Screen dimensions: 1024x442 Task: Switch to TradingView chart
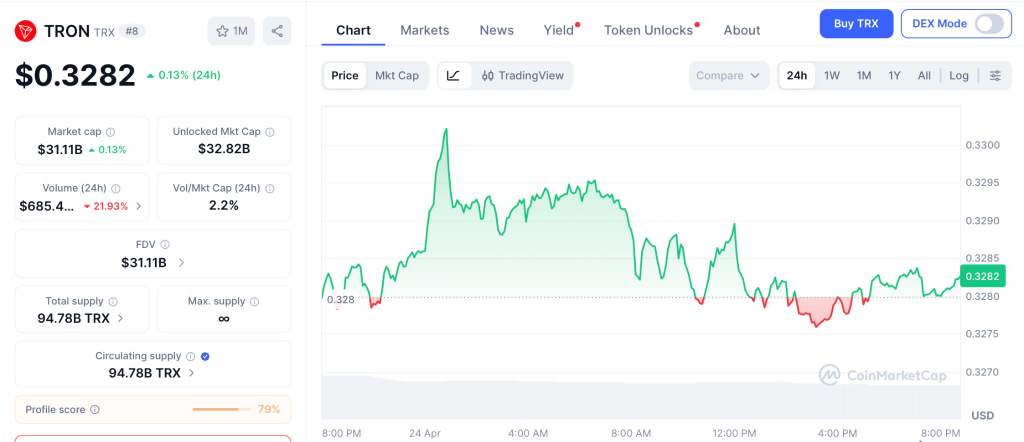coord(522,75)
